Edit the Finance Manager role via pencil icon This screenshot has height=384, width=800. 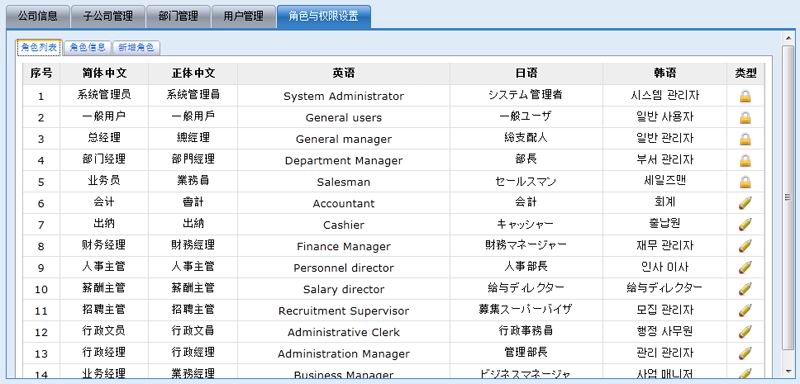[x=745, y=246]
